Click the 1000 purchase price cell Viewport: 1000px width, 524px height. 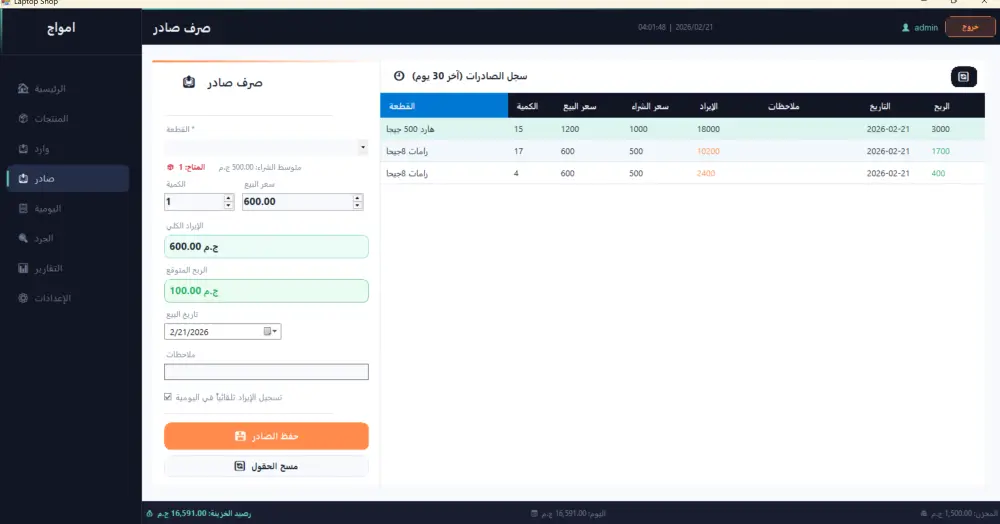click(638, 129)
